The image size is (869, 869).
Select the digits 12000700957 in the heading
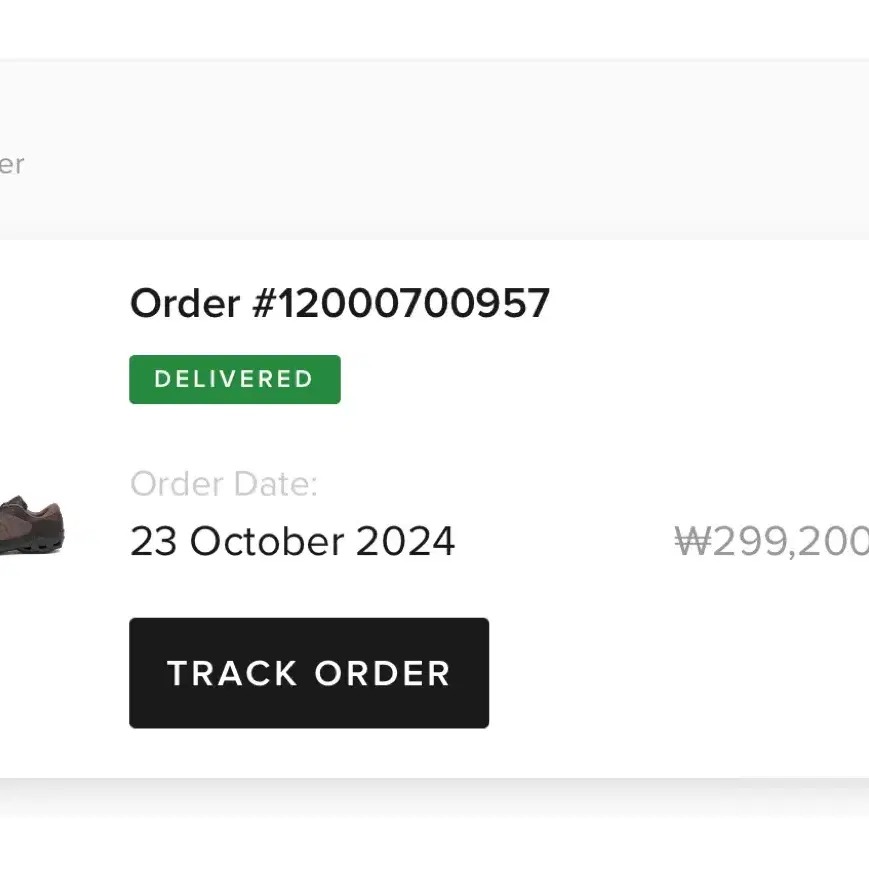click(x=413, y=303)
